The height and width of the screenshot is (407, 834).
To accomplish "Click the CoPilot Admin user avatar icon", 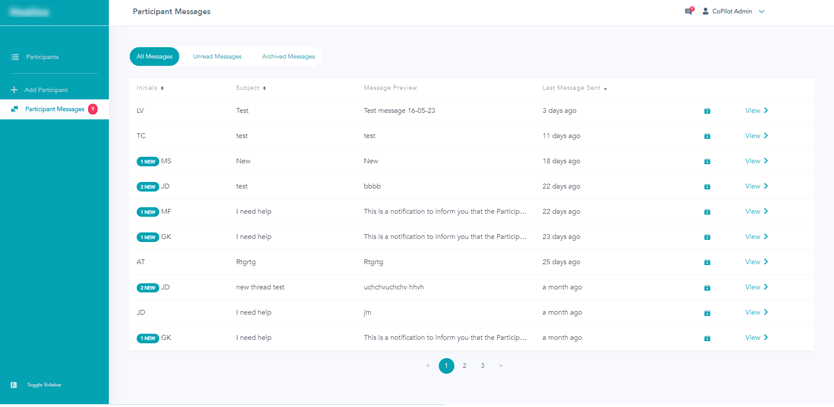I will pos(705,11).
